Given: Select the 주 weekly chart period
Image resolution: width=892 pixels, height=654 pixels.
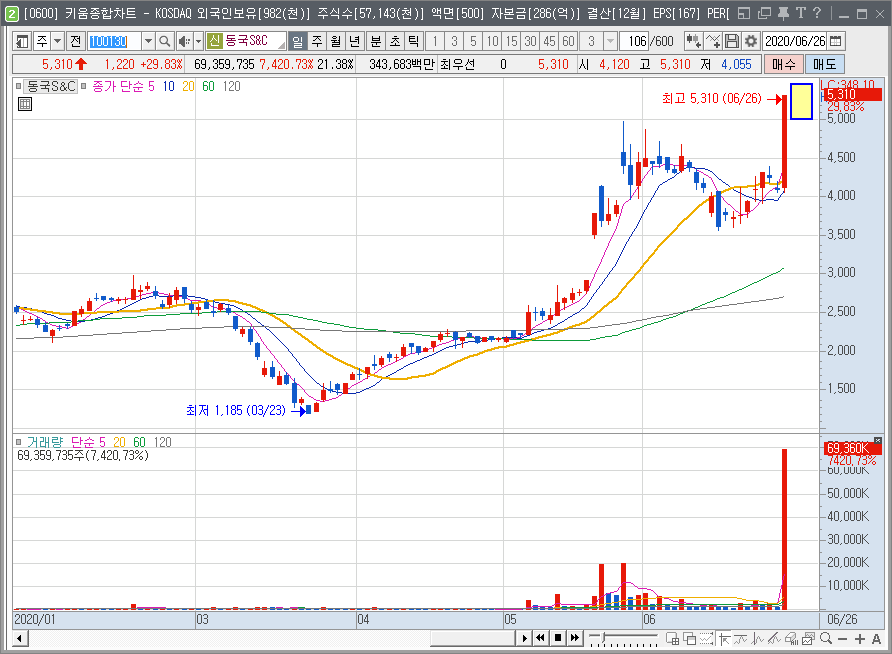Looking at the screenshot, I should click(x=317, y=41).
